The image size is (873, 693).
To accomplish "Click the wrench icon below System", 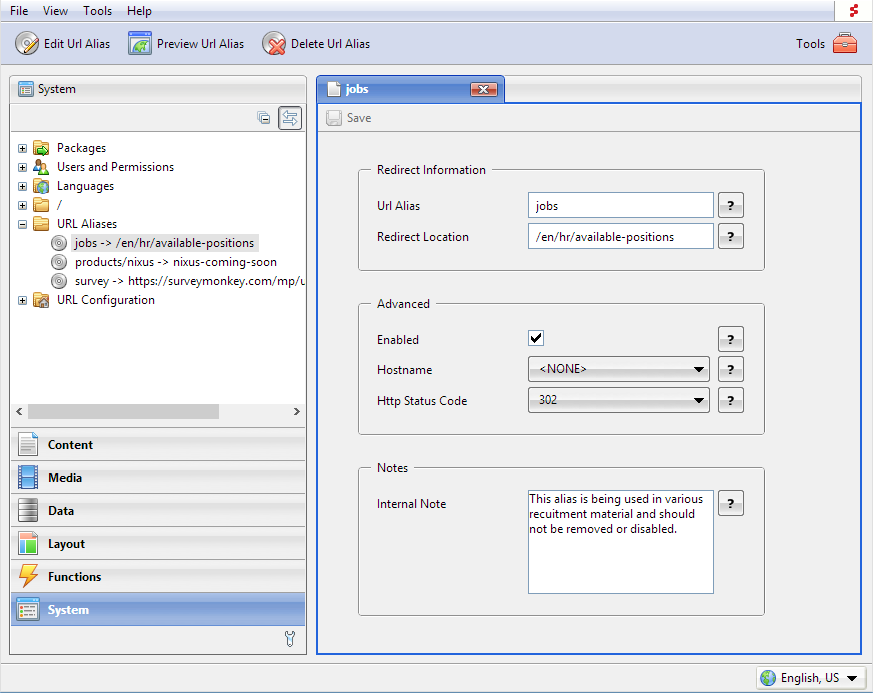I will [x=290, y=639].
